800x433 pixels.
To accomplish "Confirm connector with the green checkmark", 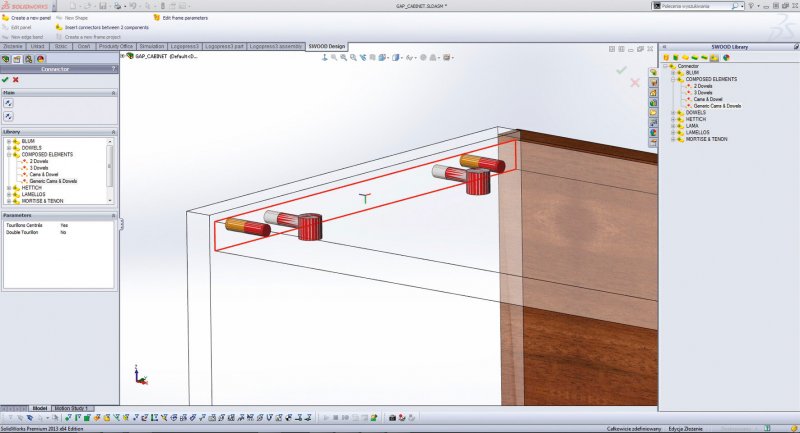I will click(6, 80).
